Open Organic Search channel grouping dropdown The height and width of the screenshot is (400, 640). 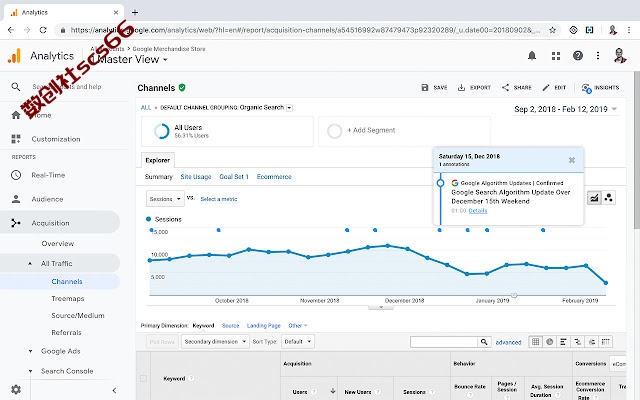289,108
